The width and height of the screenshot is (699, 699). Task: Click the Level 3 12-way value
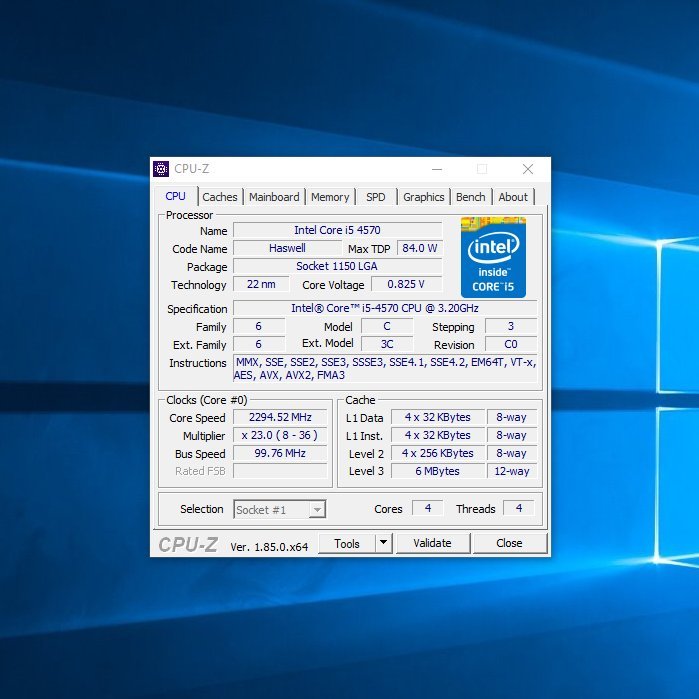(512, 471)
